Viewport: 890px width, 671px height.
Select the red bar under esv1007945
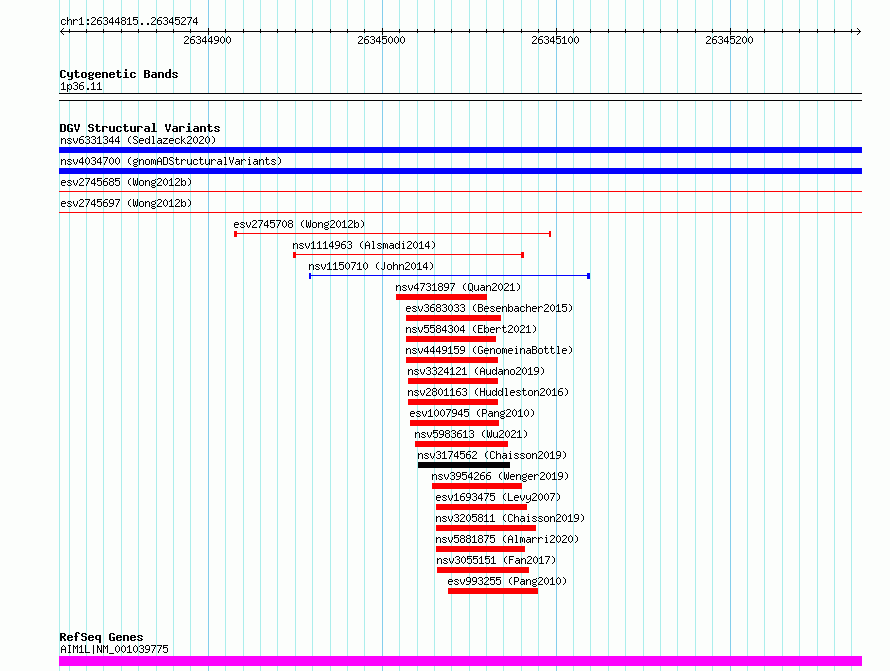coord(454,423)
